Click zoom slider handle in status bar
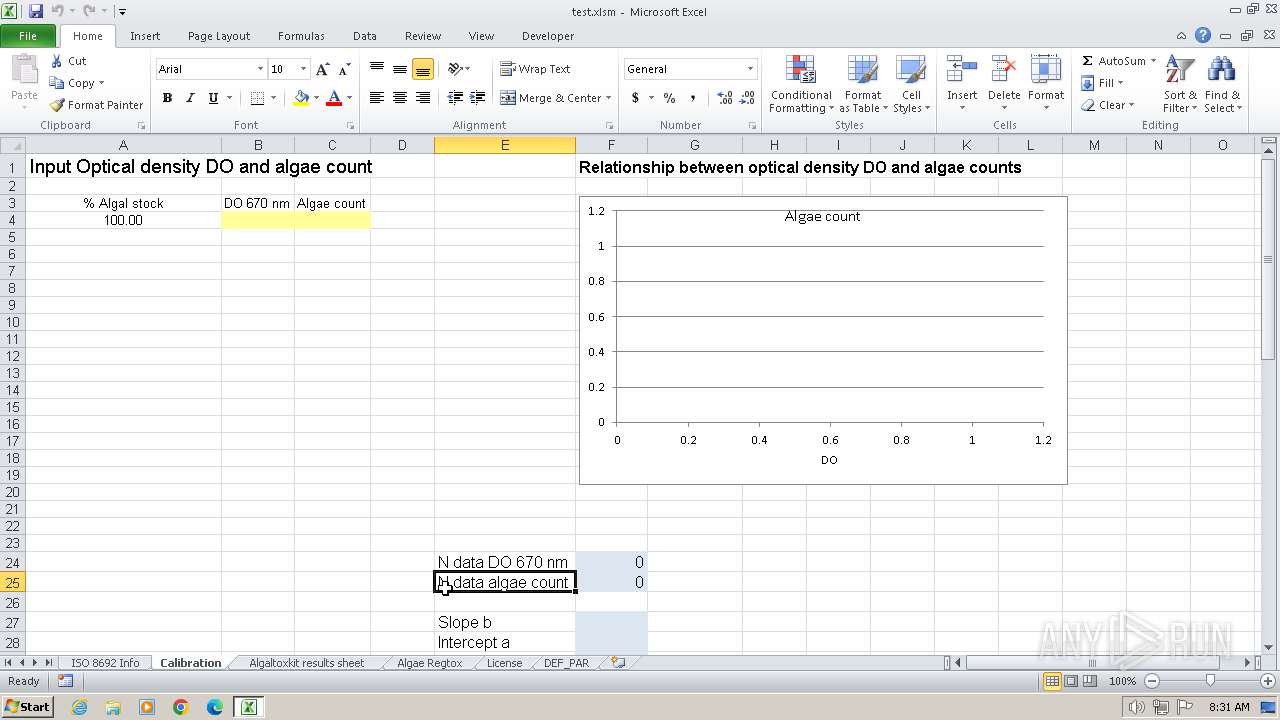This screenshot has width=1280, height=720. (1210, 681)
